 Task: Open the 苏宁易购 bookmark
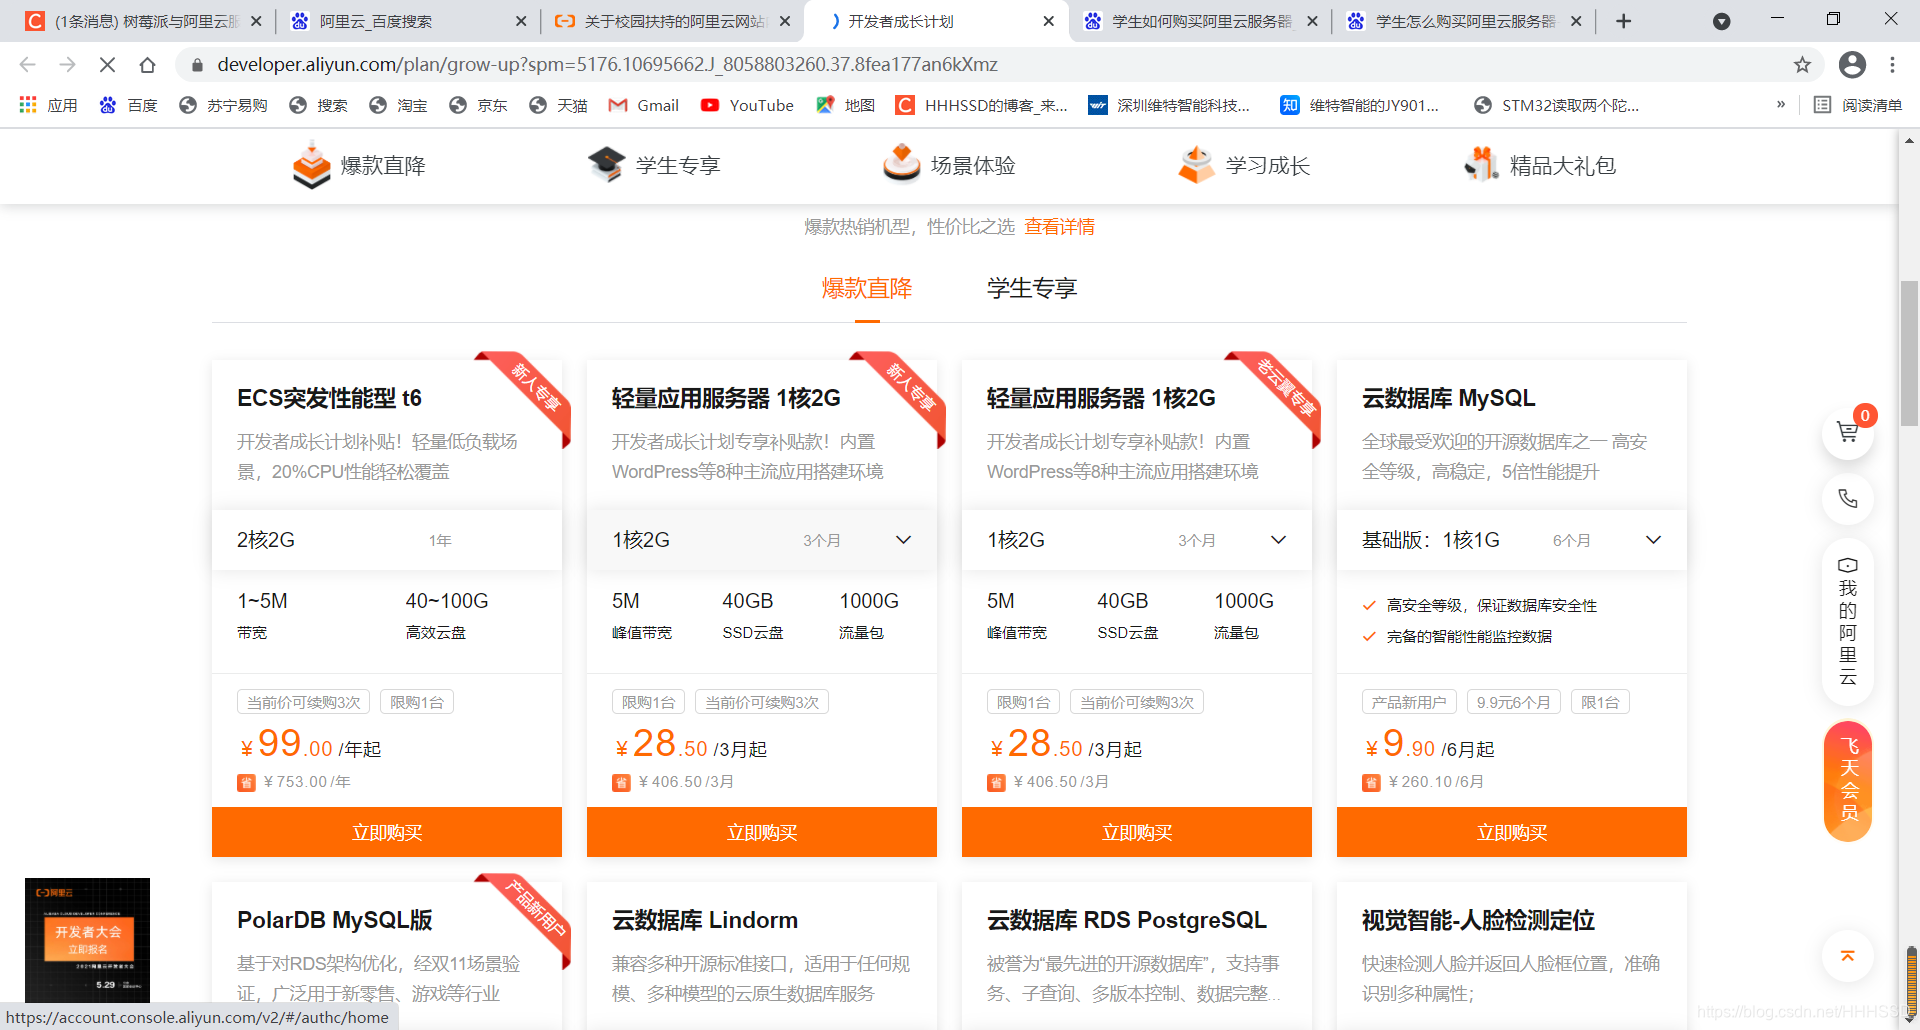coord(223,105)
